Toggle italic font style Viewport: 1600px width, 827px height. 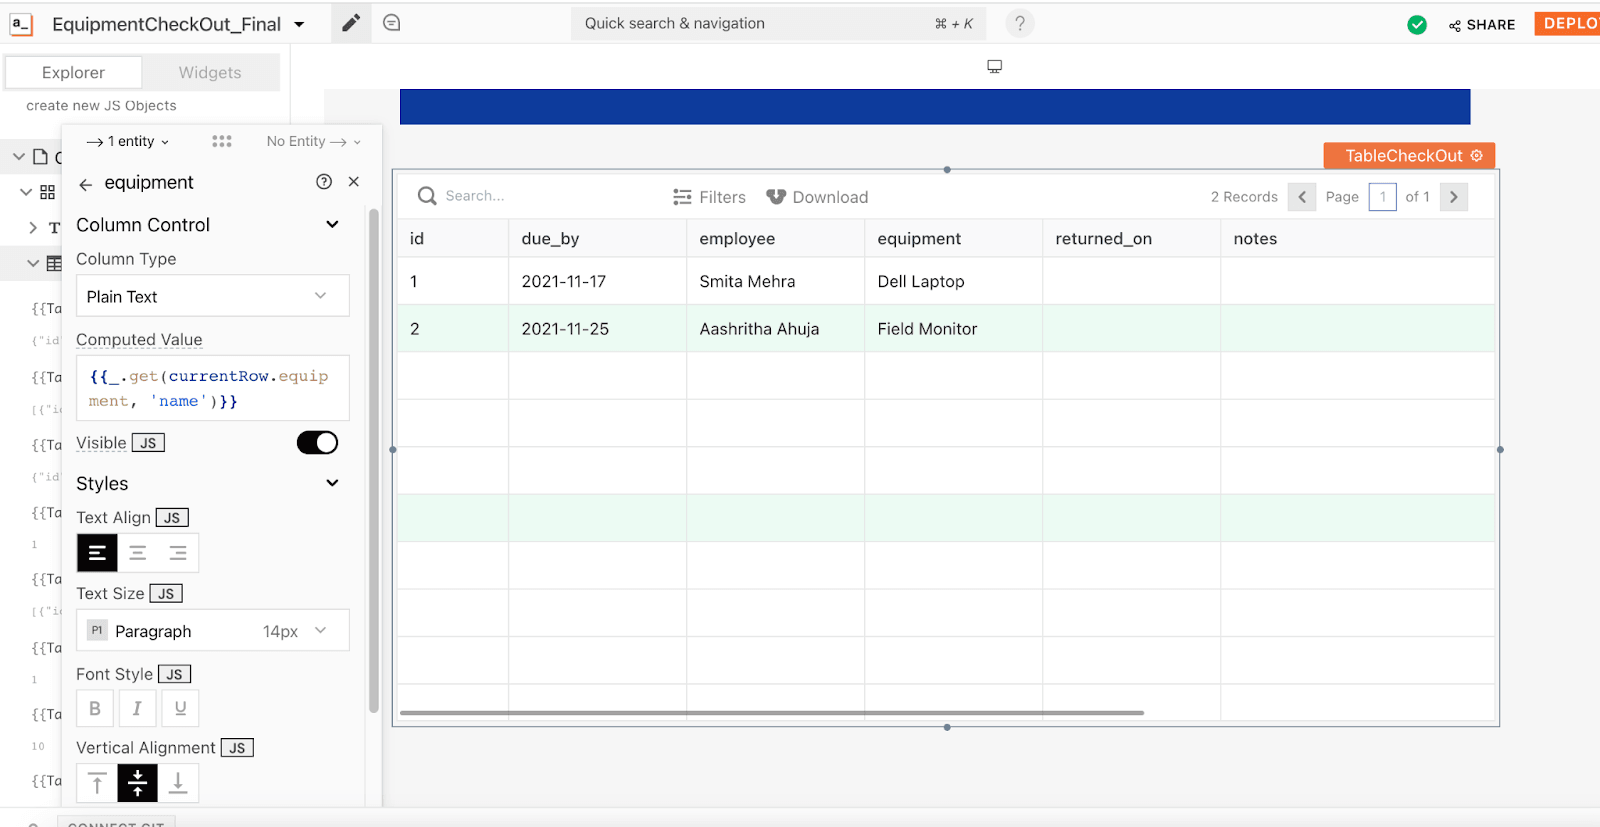click(137, 708)
